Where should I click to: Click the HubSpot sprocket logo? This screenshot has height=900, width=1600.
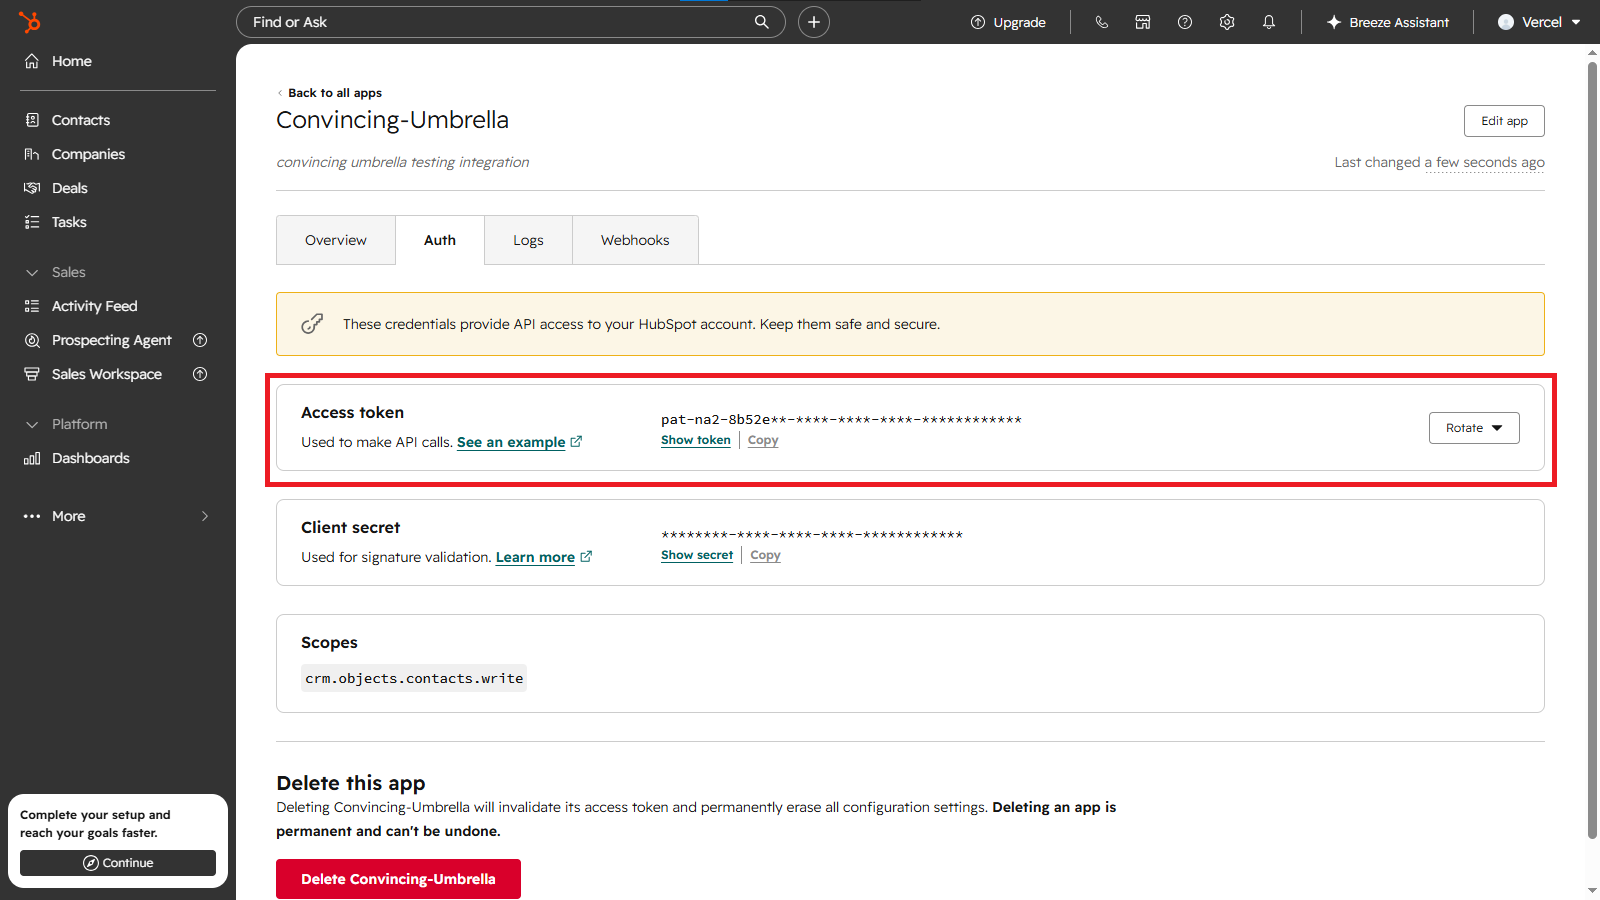pyautogui.click(x=30, y=21)
